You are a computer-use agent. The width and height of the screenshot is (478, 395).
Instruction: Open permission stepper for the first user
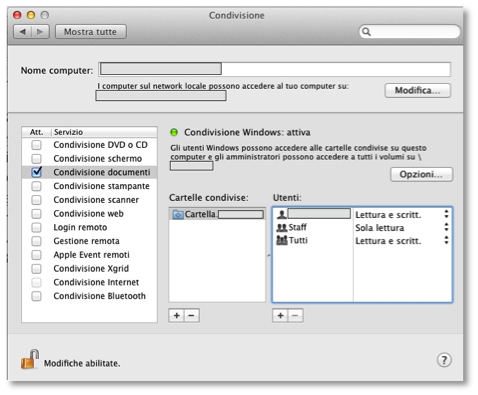(x=446, y=214)
